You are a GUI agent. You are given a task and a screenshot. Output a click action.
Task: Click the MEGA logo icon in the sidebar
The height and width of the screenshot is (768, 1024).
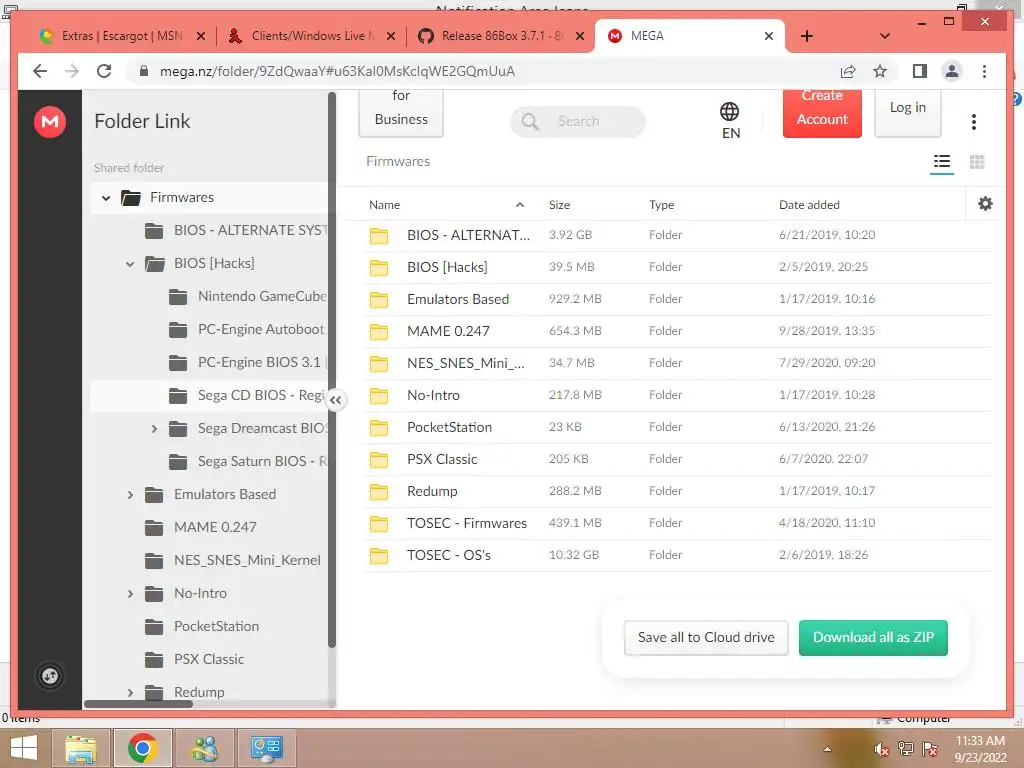(x=50, y=121)
